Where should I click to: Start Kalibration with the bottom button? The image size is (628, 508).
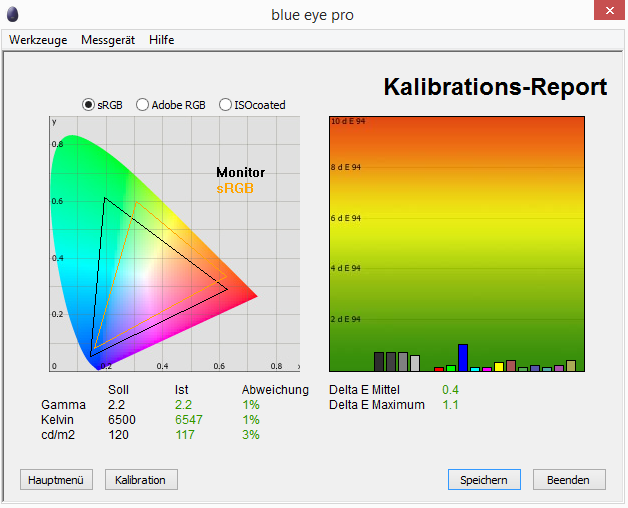point(141,480)
